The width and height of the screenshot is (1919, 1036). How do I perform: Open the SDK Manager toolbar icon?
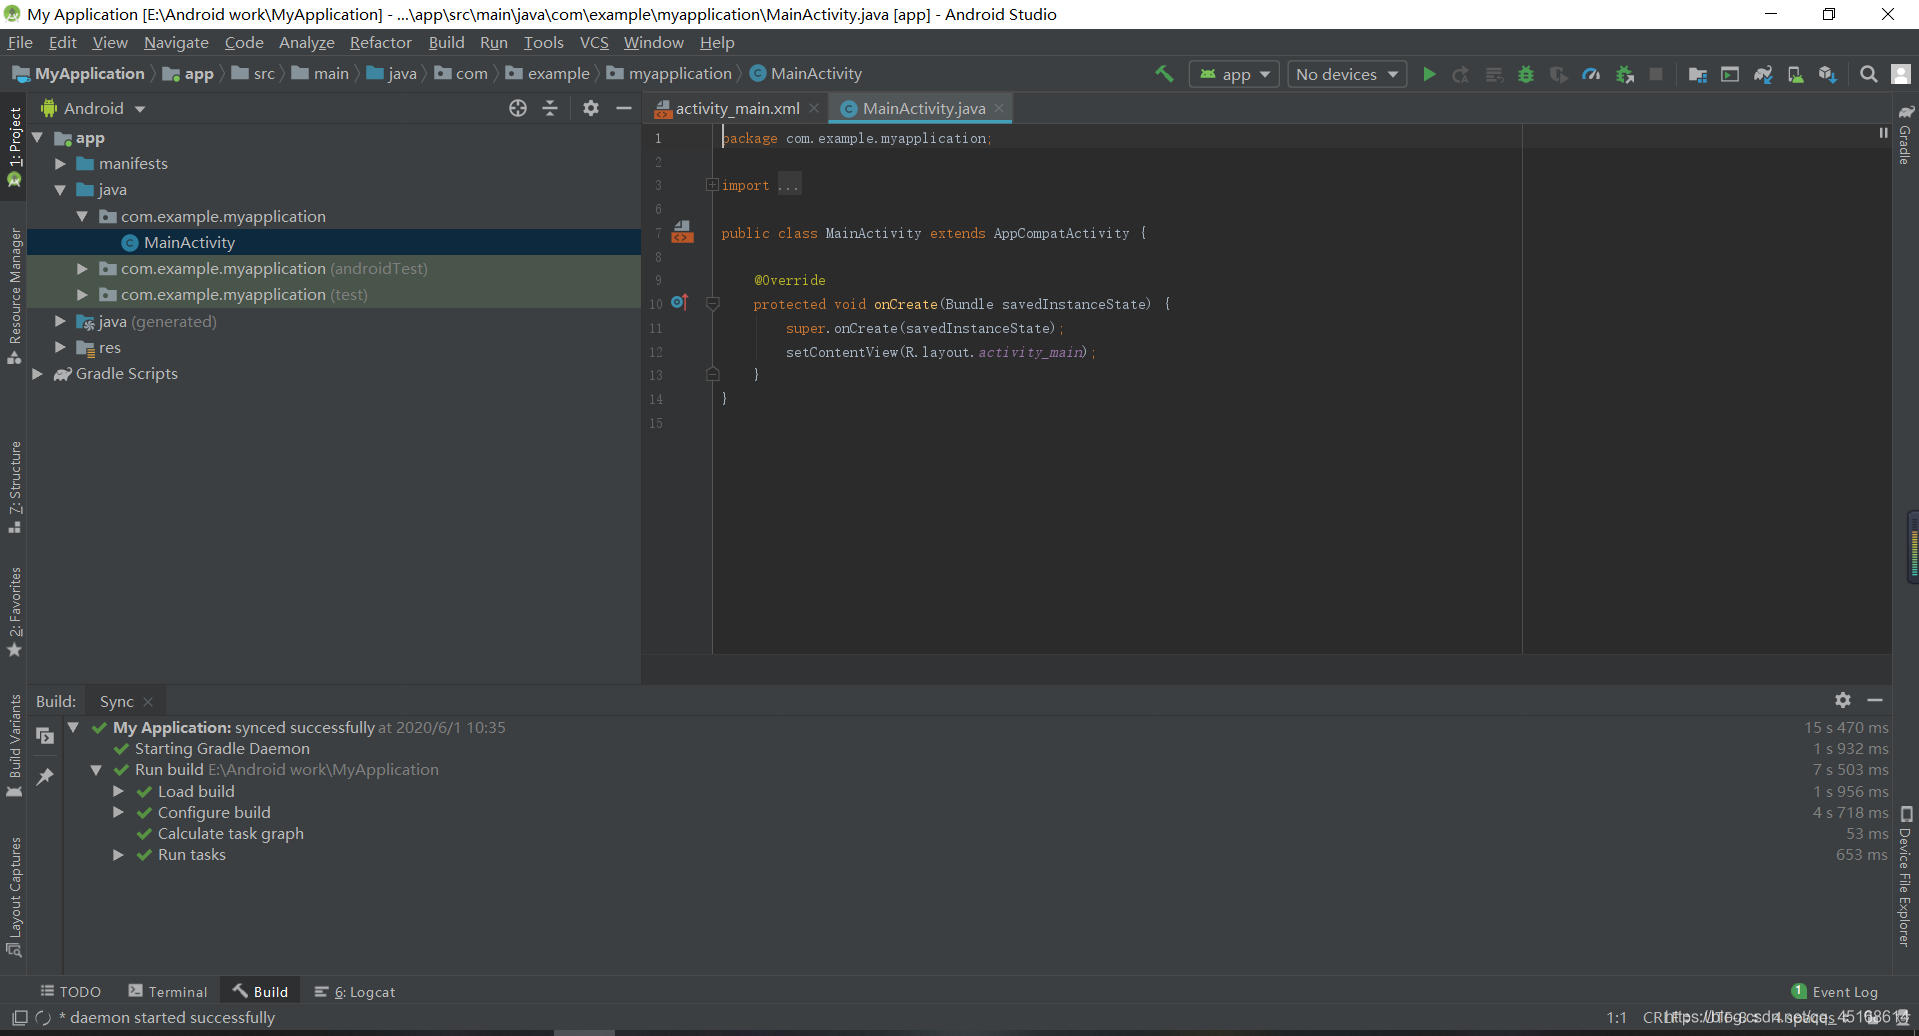coord(1795,73)
